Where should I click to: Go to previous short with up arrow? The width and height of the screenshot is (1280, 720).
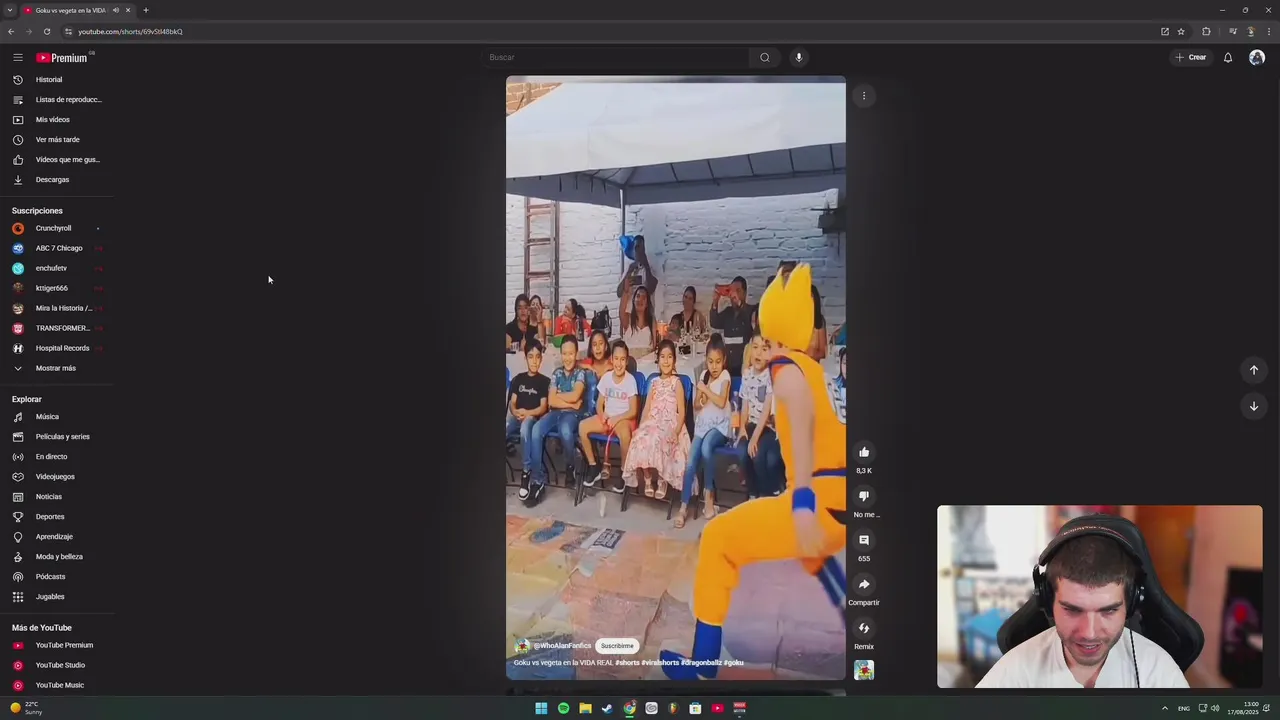[x=1254, y=370]
